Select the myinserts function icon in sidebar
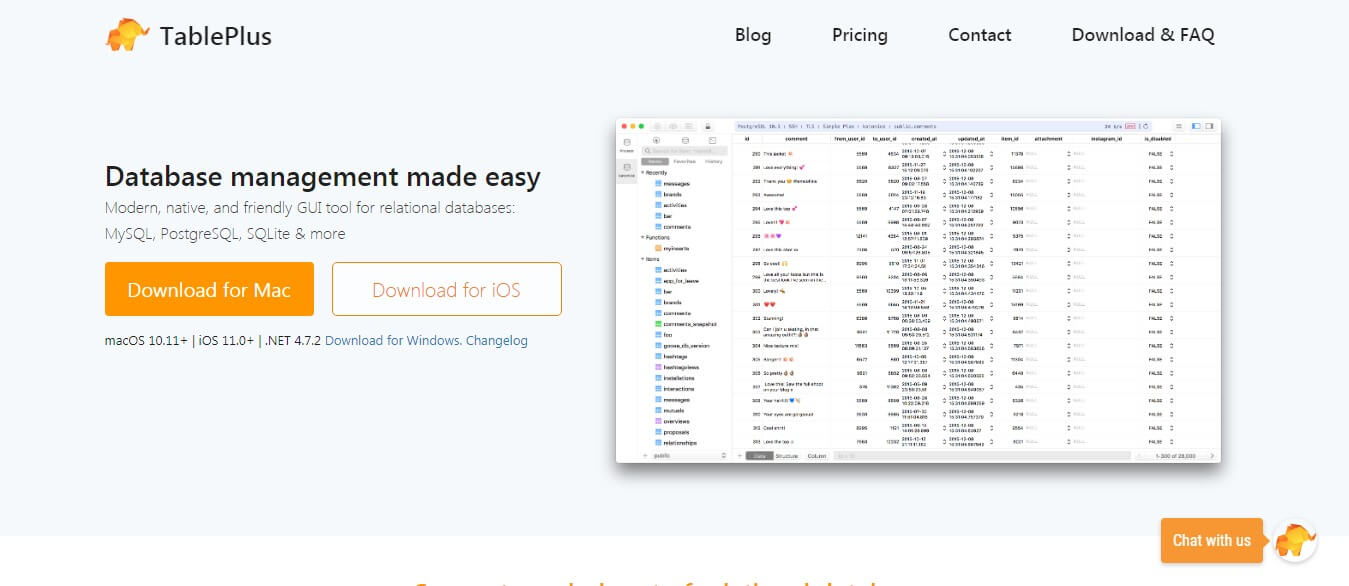1349x586 pixels. click(658, 248)
